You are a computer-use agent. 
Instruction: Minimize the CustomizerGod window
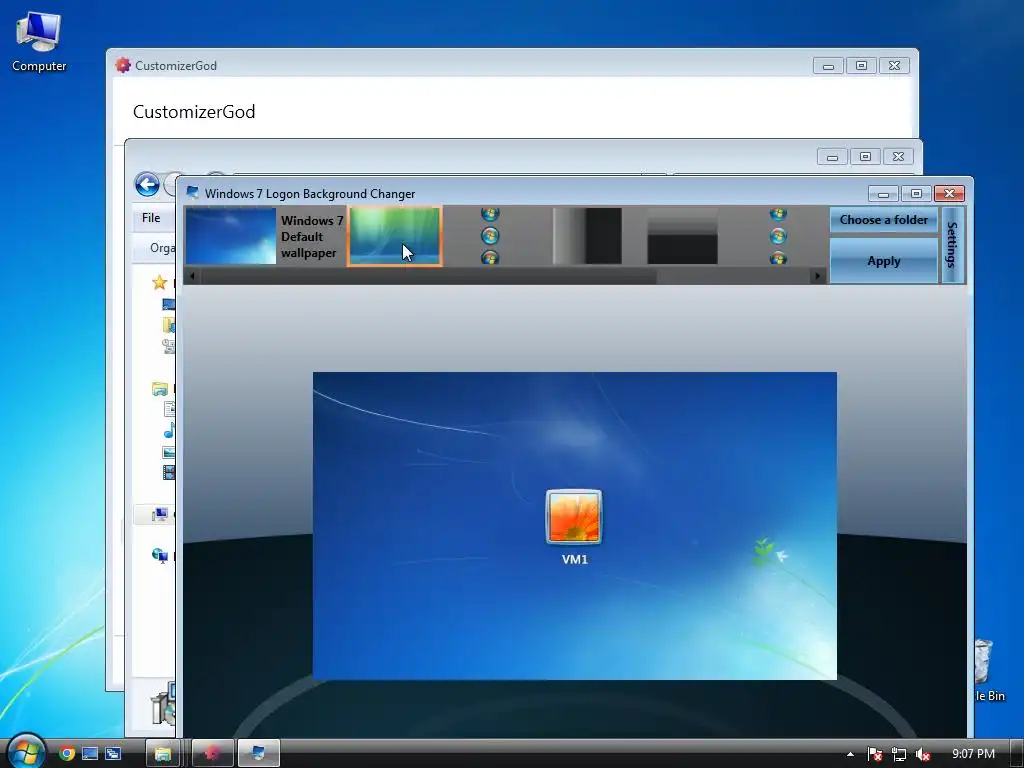828,66
